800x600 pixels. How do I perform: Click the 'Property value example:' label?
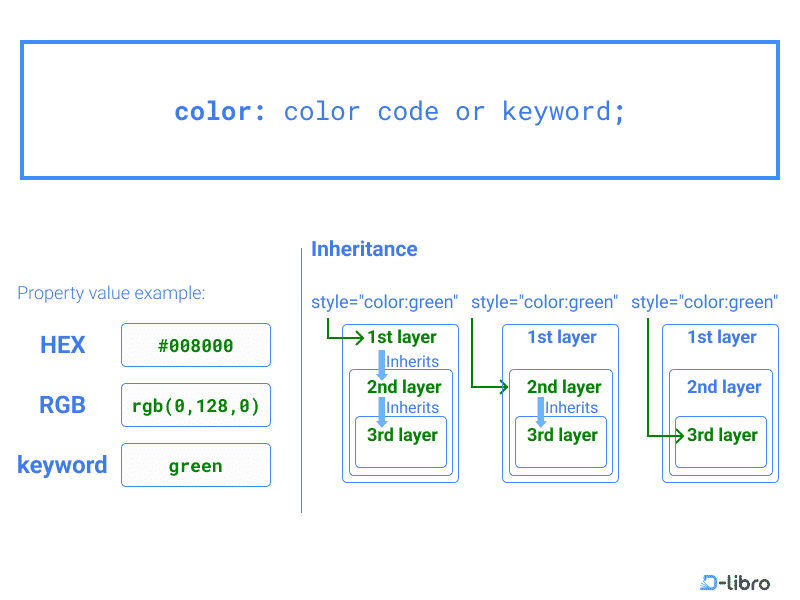[111, 293]
